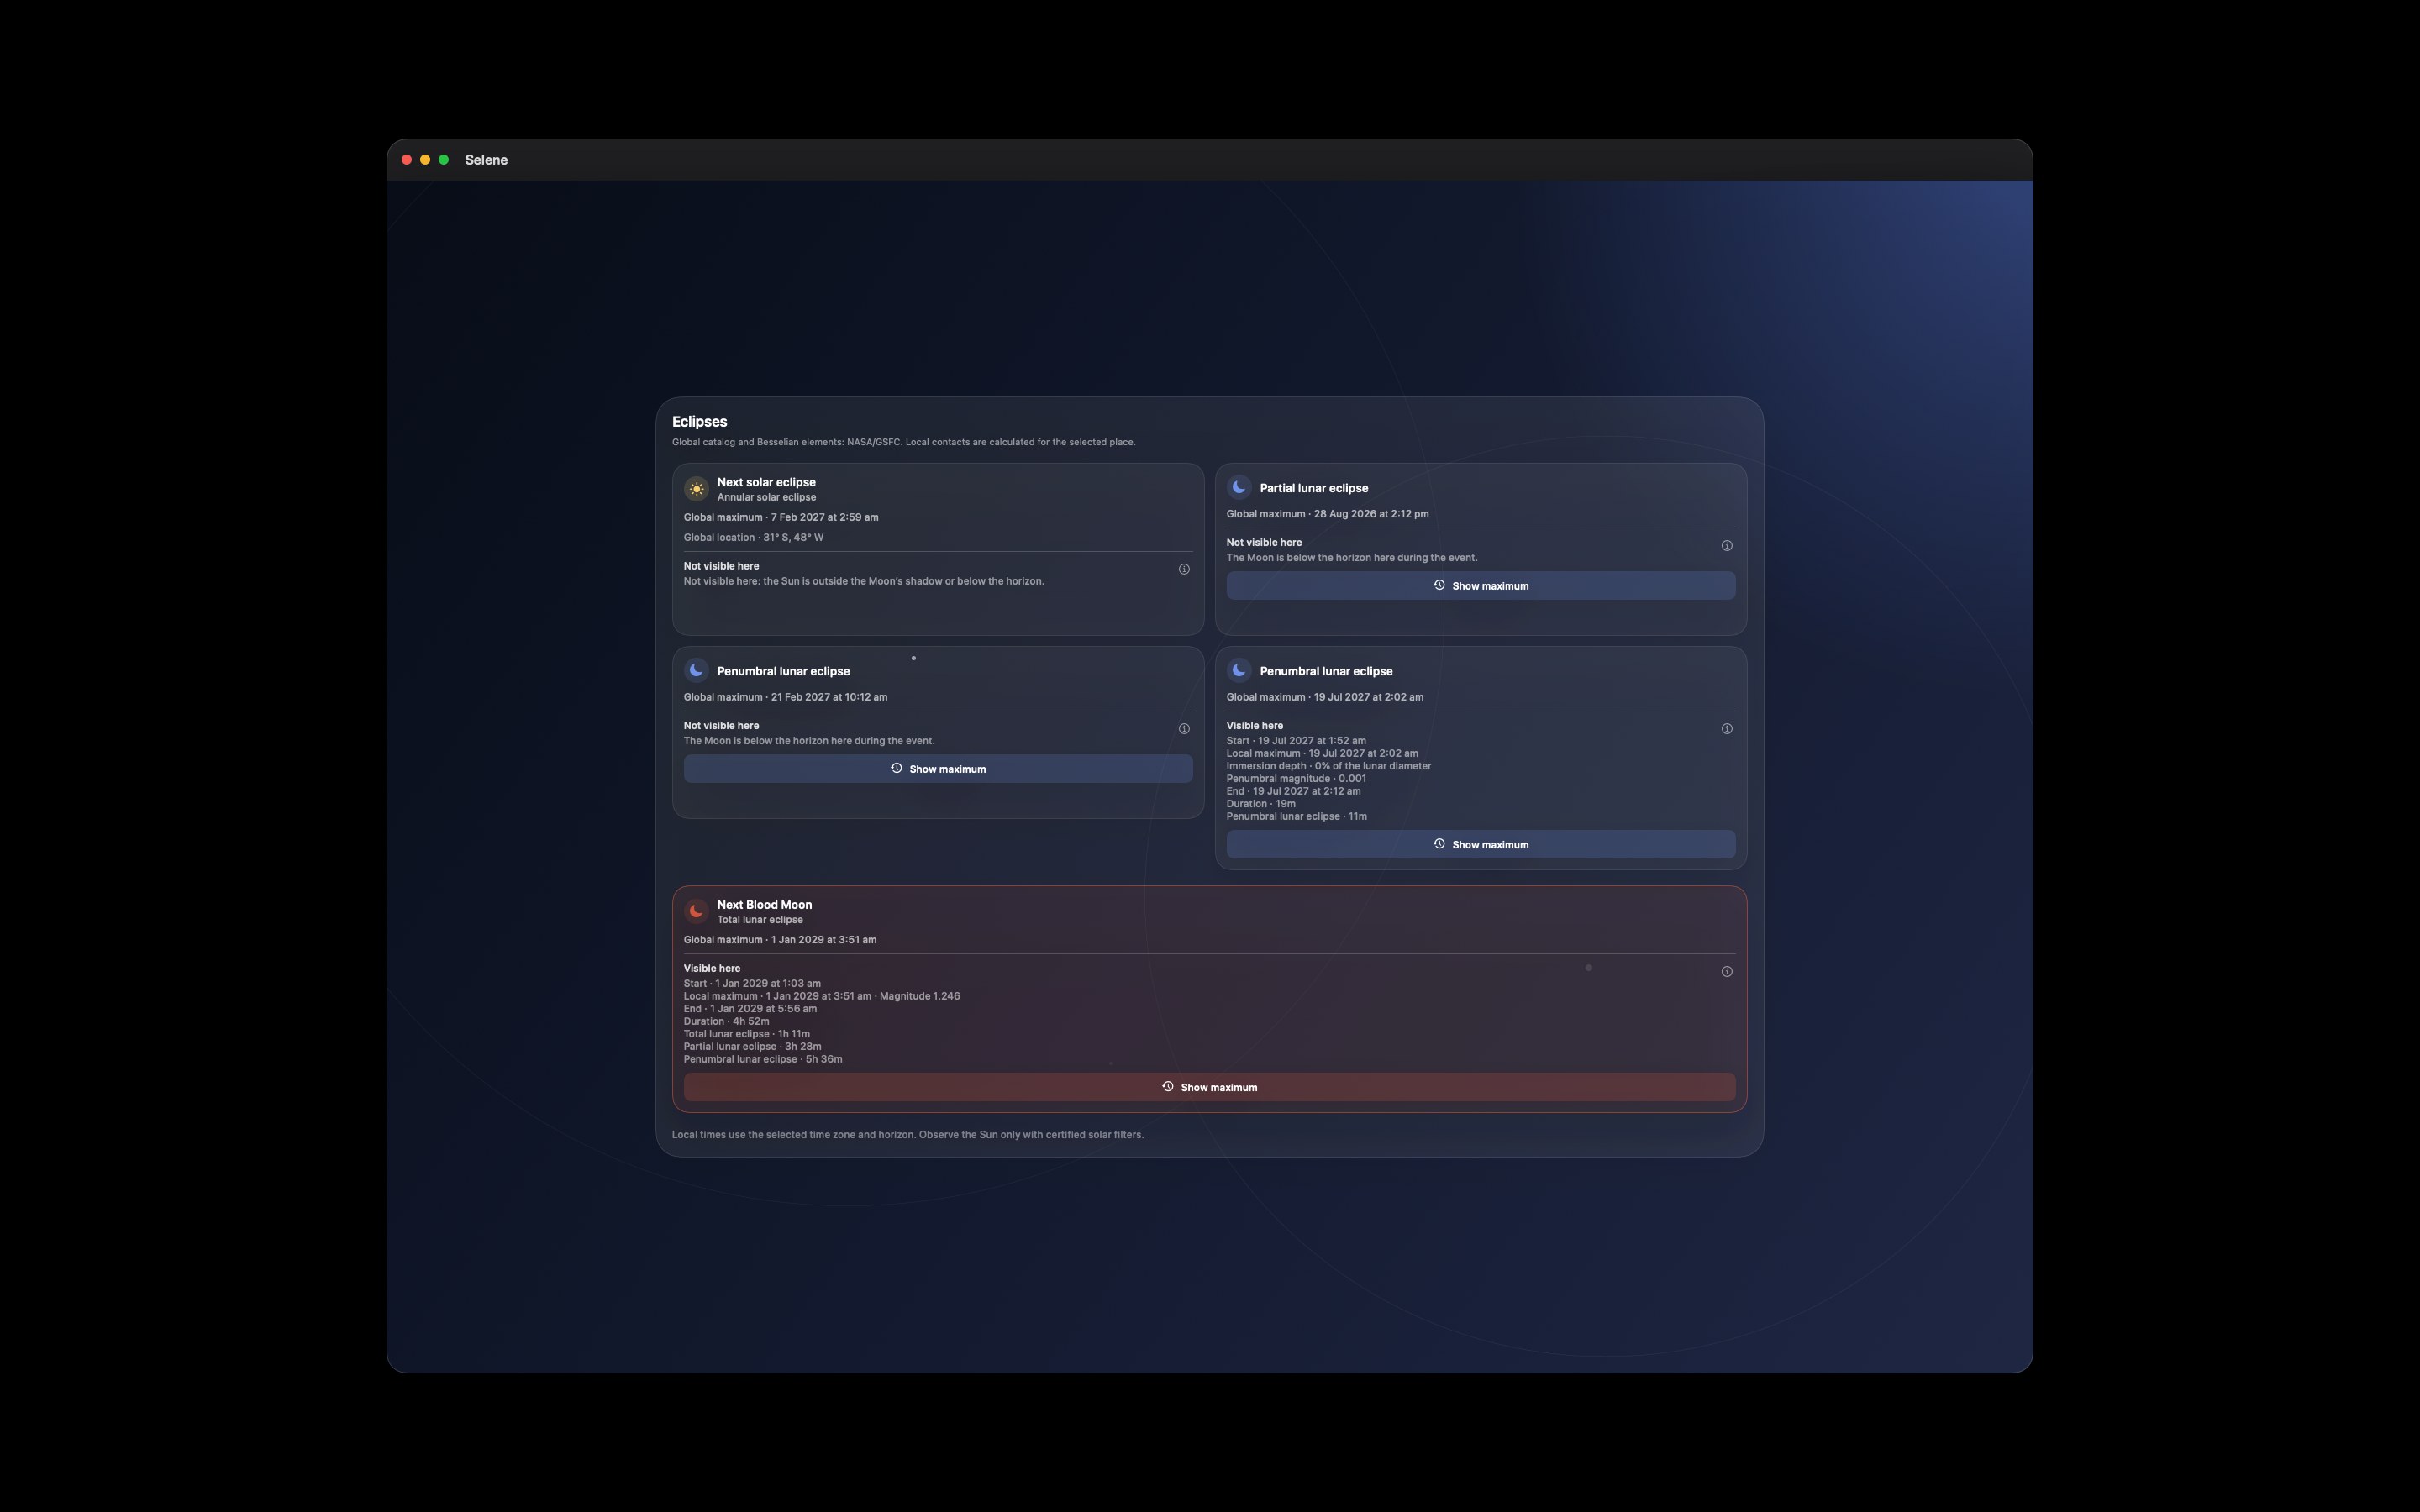The width and height of the screenshot is (2420, 1512).
Task: Click 'Global maximum · 21 Feb 2027 at 10:12 am'
Action: pyautogui.click(x=785, y=697)
